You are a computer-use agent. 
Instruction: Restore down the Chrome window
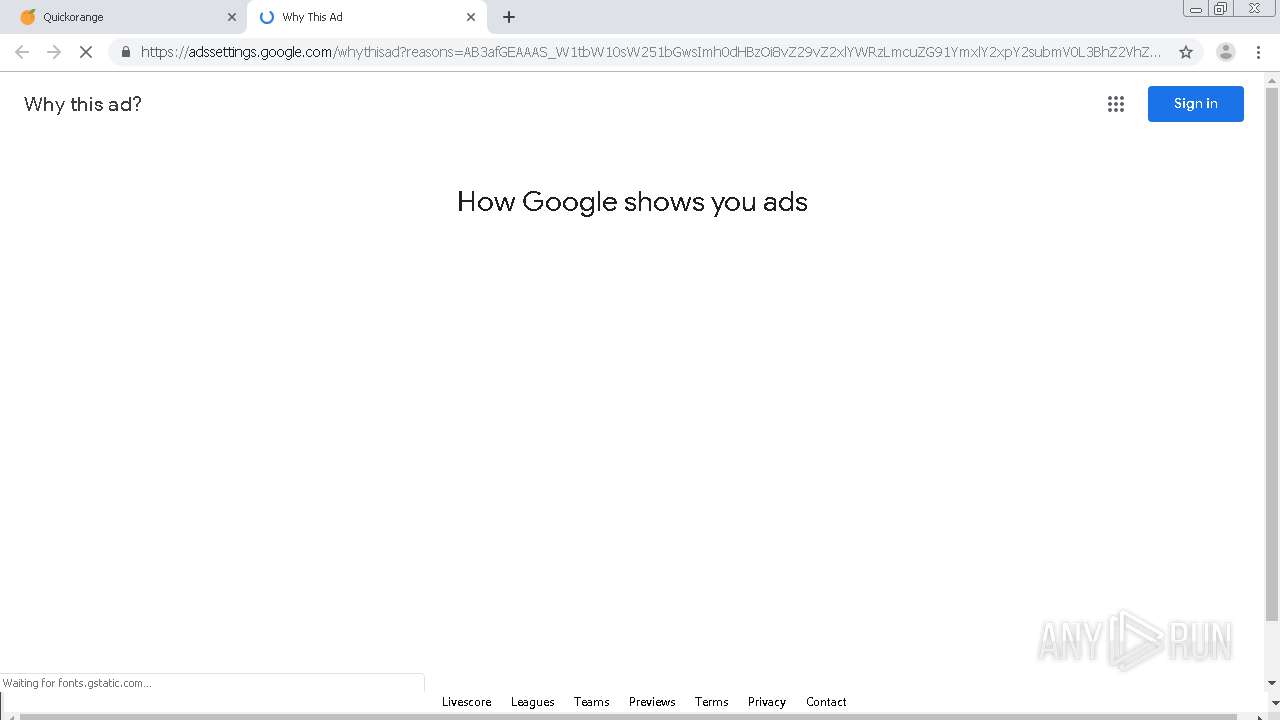1221,9
